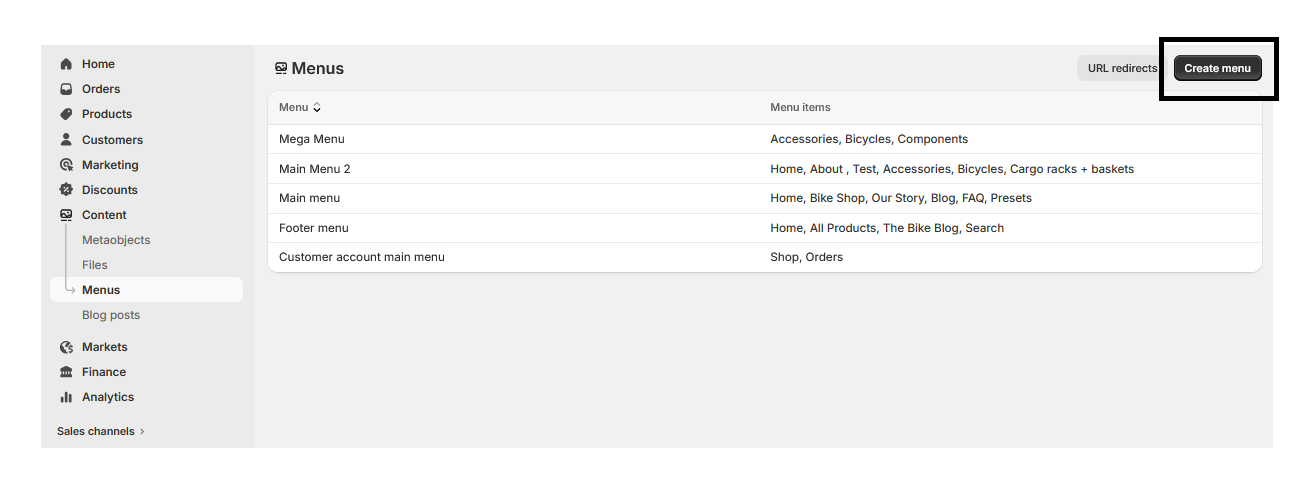Click the Finance bank icon

[66, 372]
